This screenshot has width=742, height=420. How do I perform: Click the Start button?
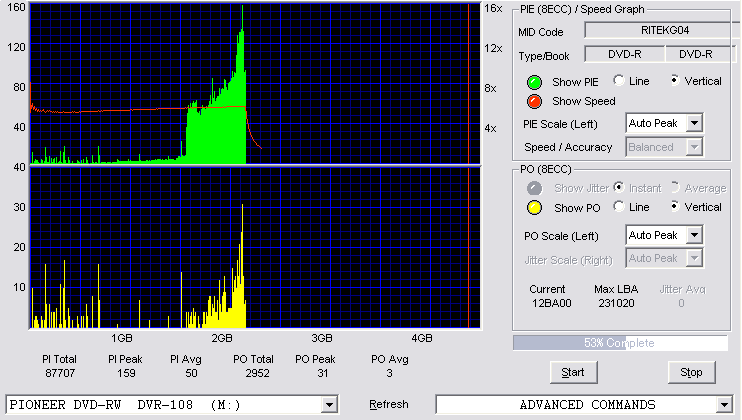[574, 373]
